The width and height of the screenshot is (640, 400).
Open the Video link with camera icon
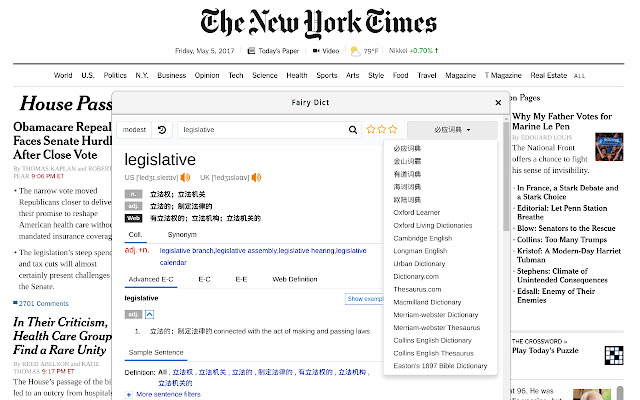(x=326, y=51)
